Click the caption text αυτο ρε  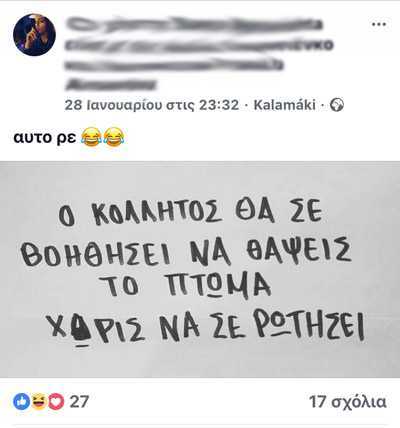(x=45, y=137)
